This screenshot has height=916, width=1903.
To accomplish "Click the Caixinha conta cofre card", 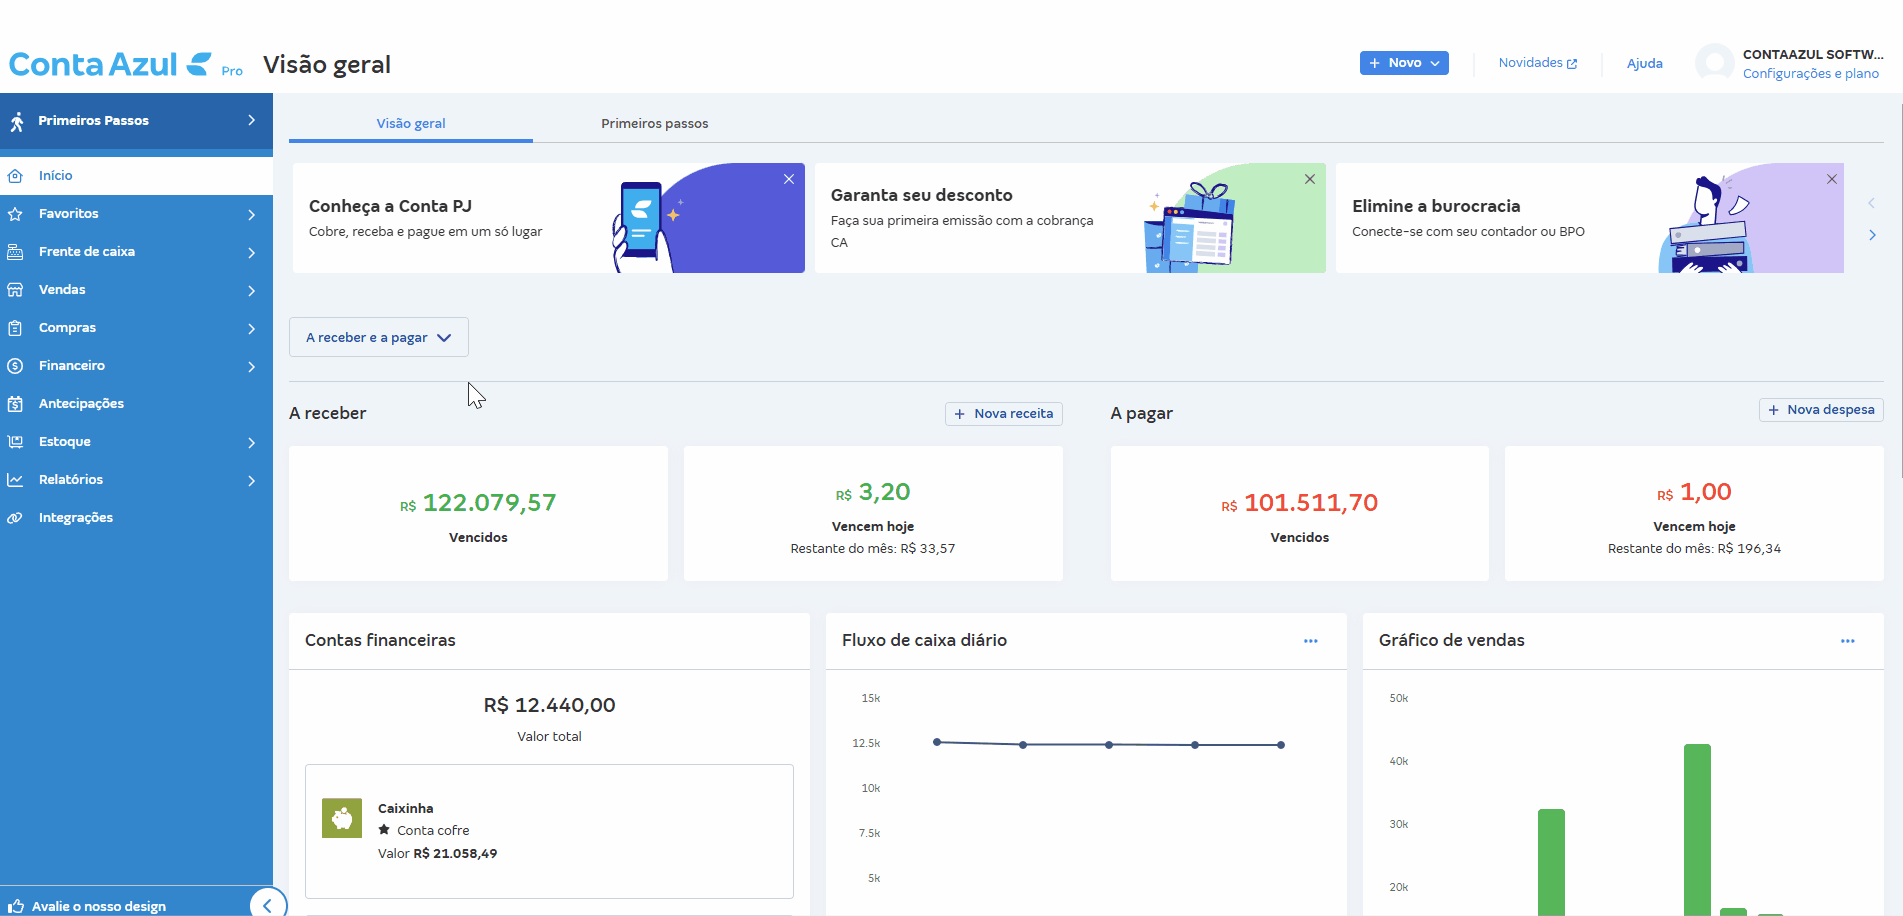I will click(x=549, y=831).
